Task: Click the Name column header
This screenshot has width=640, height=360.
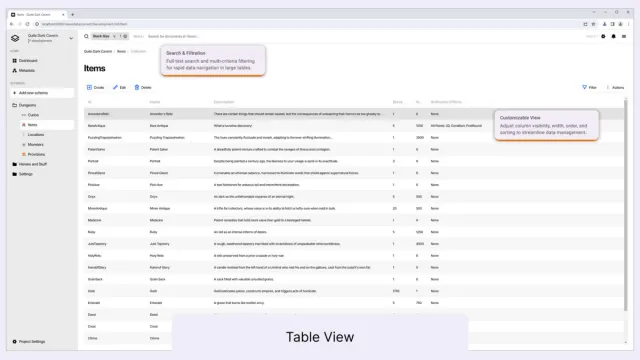Action: (155, 102)
